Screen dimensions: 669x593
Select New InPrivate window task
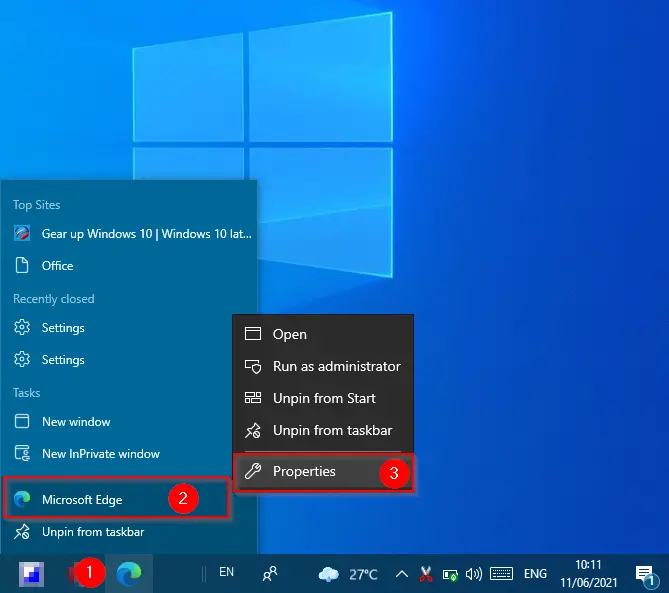point(129,453)
